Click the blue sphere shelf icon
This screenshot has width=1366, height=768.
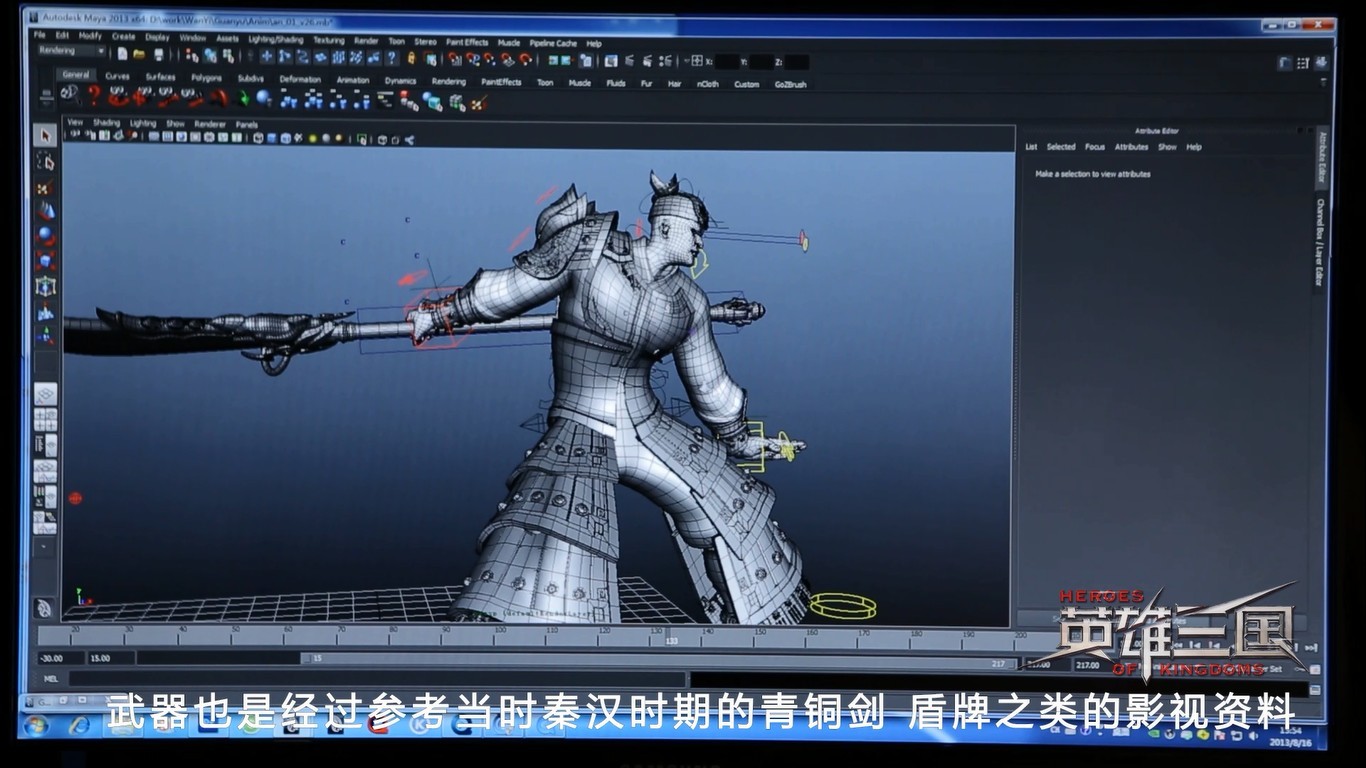tap(263, 99)
